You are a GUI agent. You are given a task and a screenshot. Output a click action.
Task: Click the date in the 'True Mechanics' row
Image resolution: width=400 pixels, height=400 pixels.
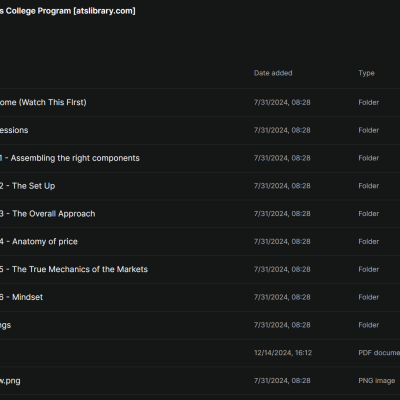[282, 269]
